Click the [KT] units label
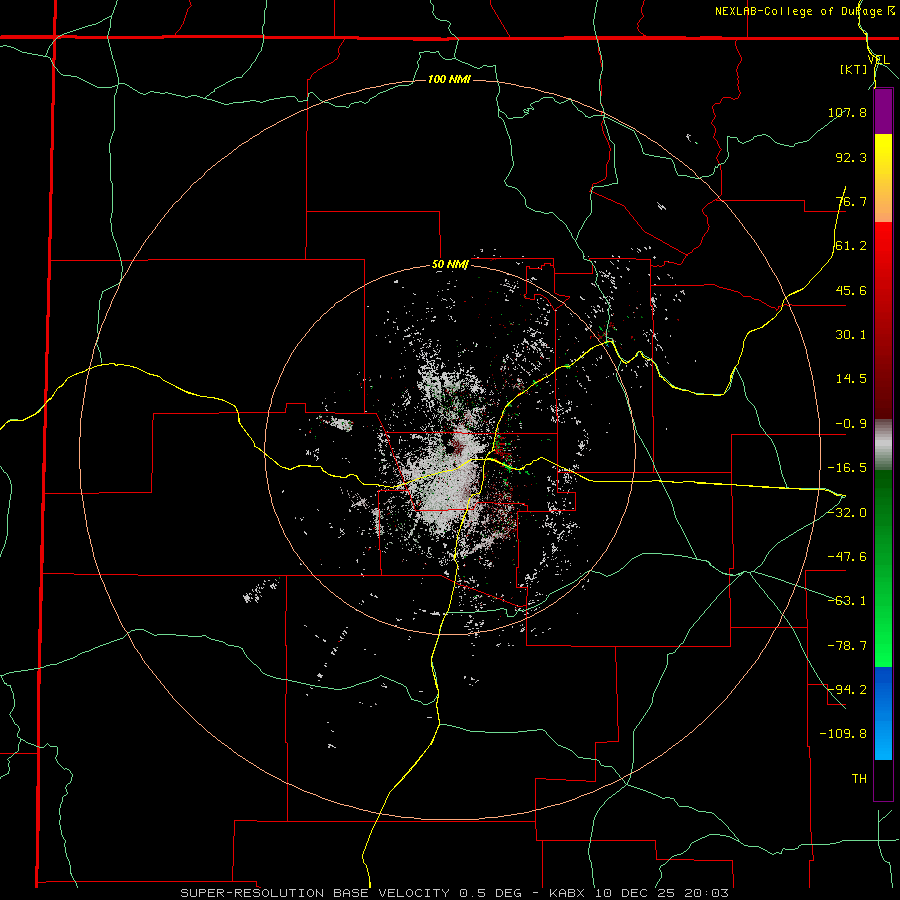The height and width of the screenshot is (900, 900). coord(854,70)
